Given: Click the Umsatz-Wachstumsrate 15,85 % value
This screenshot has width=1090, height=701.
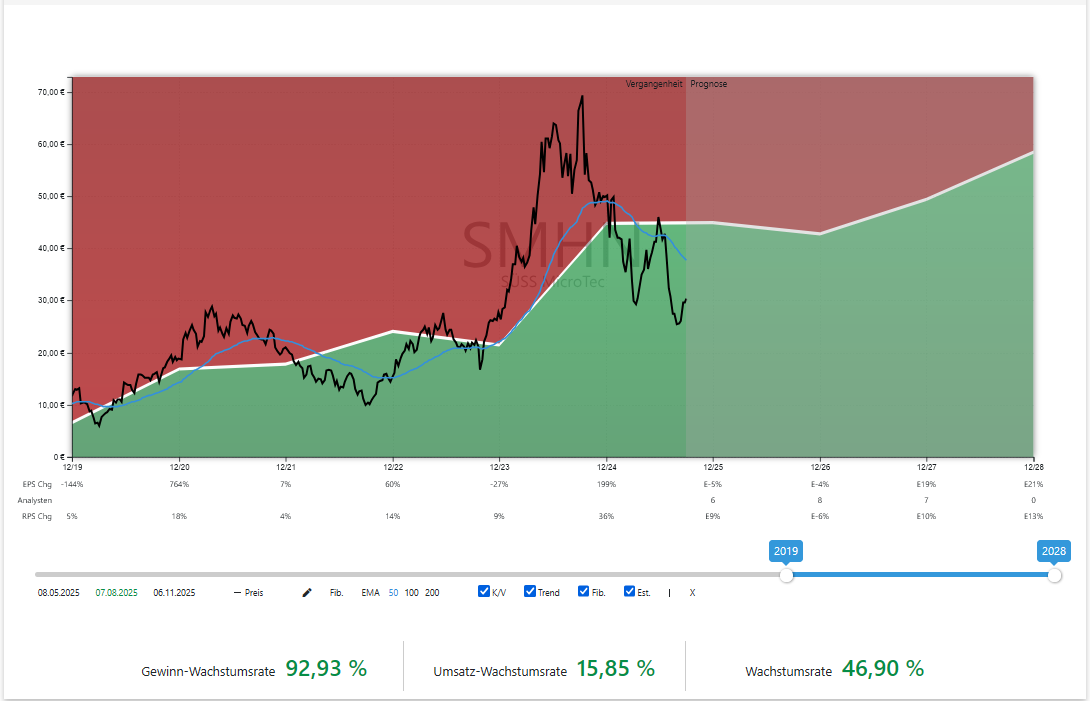Looking at the screenshot, I should point(615,669).
